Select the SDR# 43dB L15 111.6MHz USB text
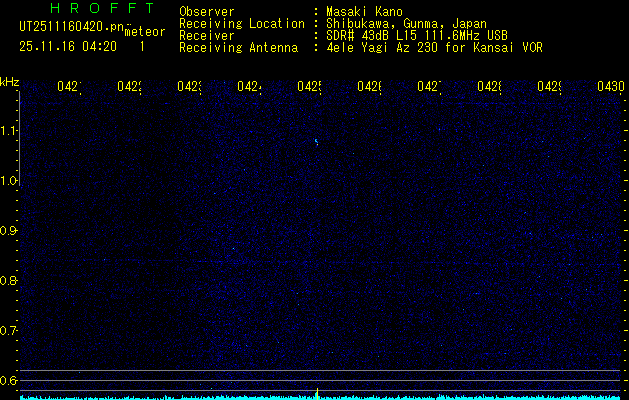The width and height of the screenshot is (629, 400). click(x=417, y=36)
